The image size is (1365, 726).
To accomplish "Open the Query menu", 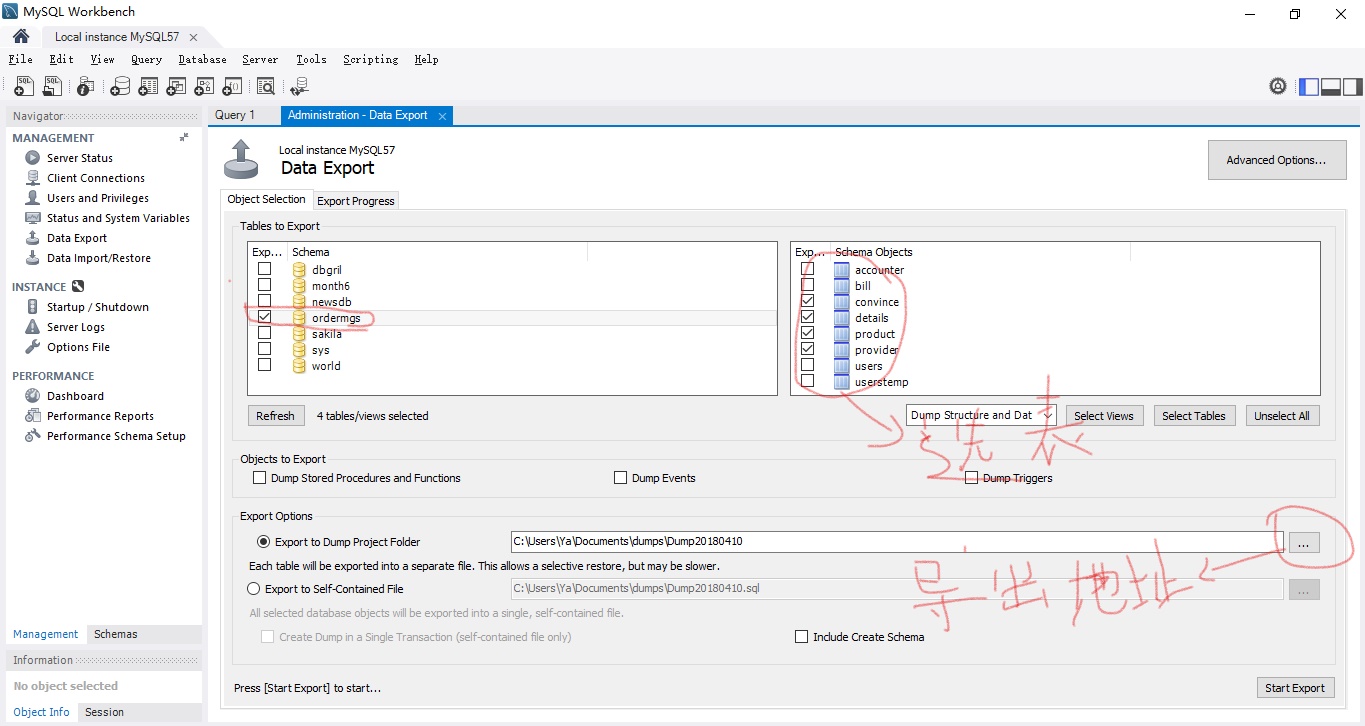I will click(x=146, y=59).
